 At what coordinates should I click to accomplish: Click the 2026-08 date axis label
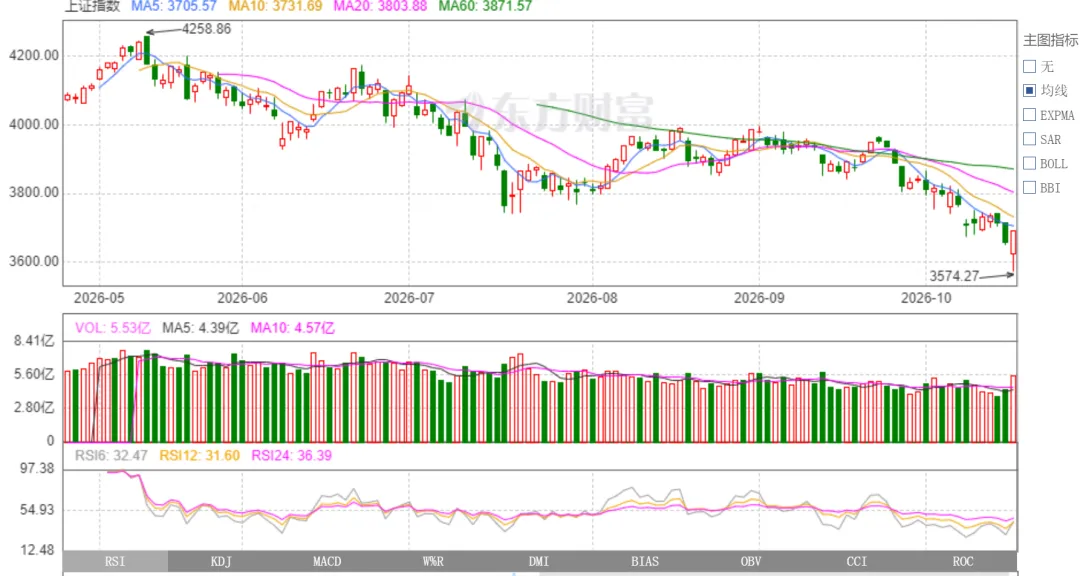click(x=592, y=298)
